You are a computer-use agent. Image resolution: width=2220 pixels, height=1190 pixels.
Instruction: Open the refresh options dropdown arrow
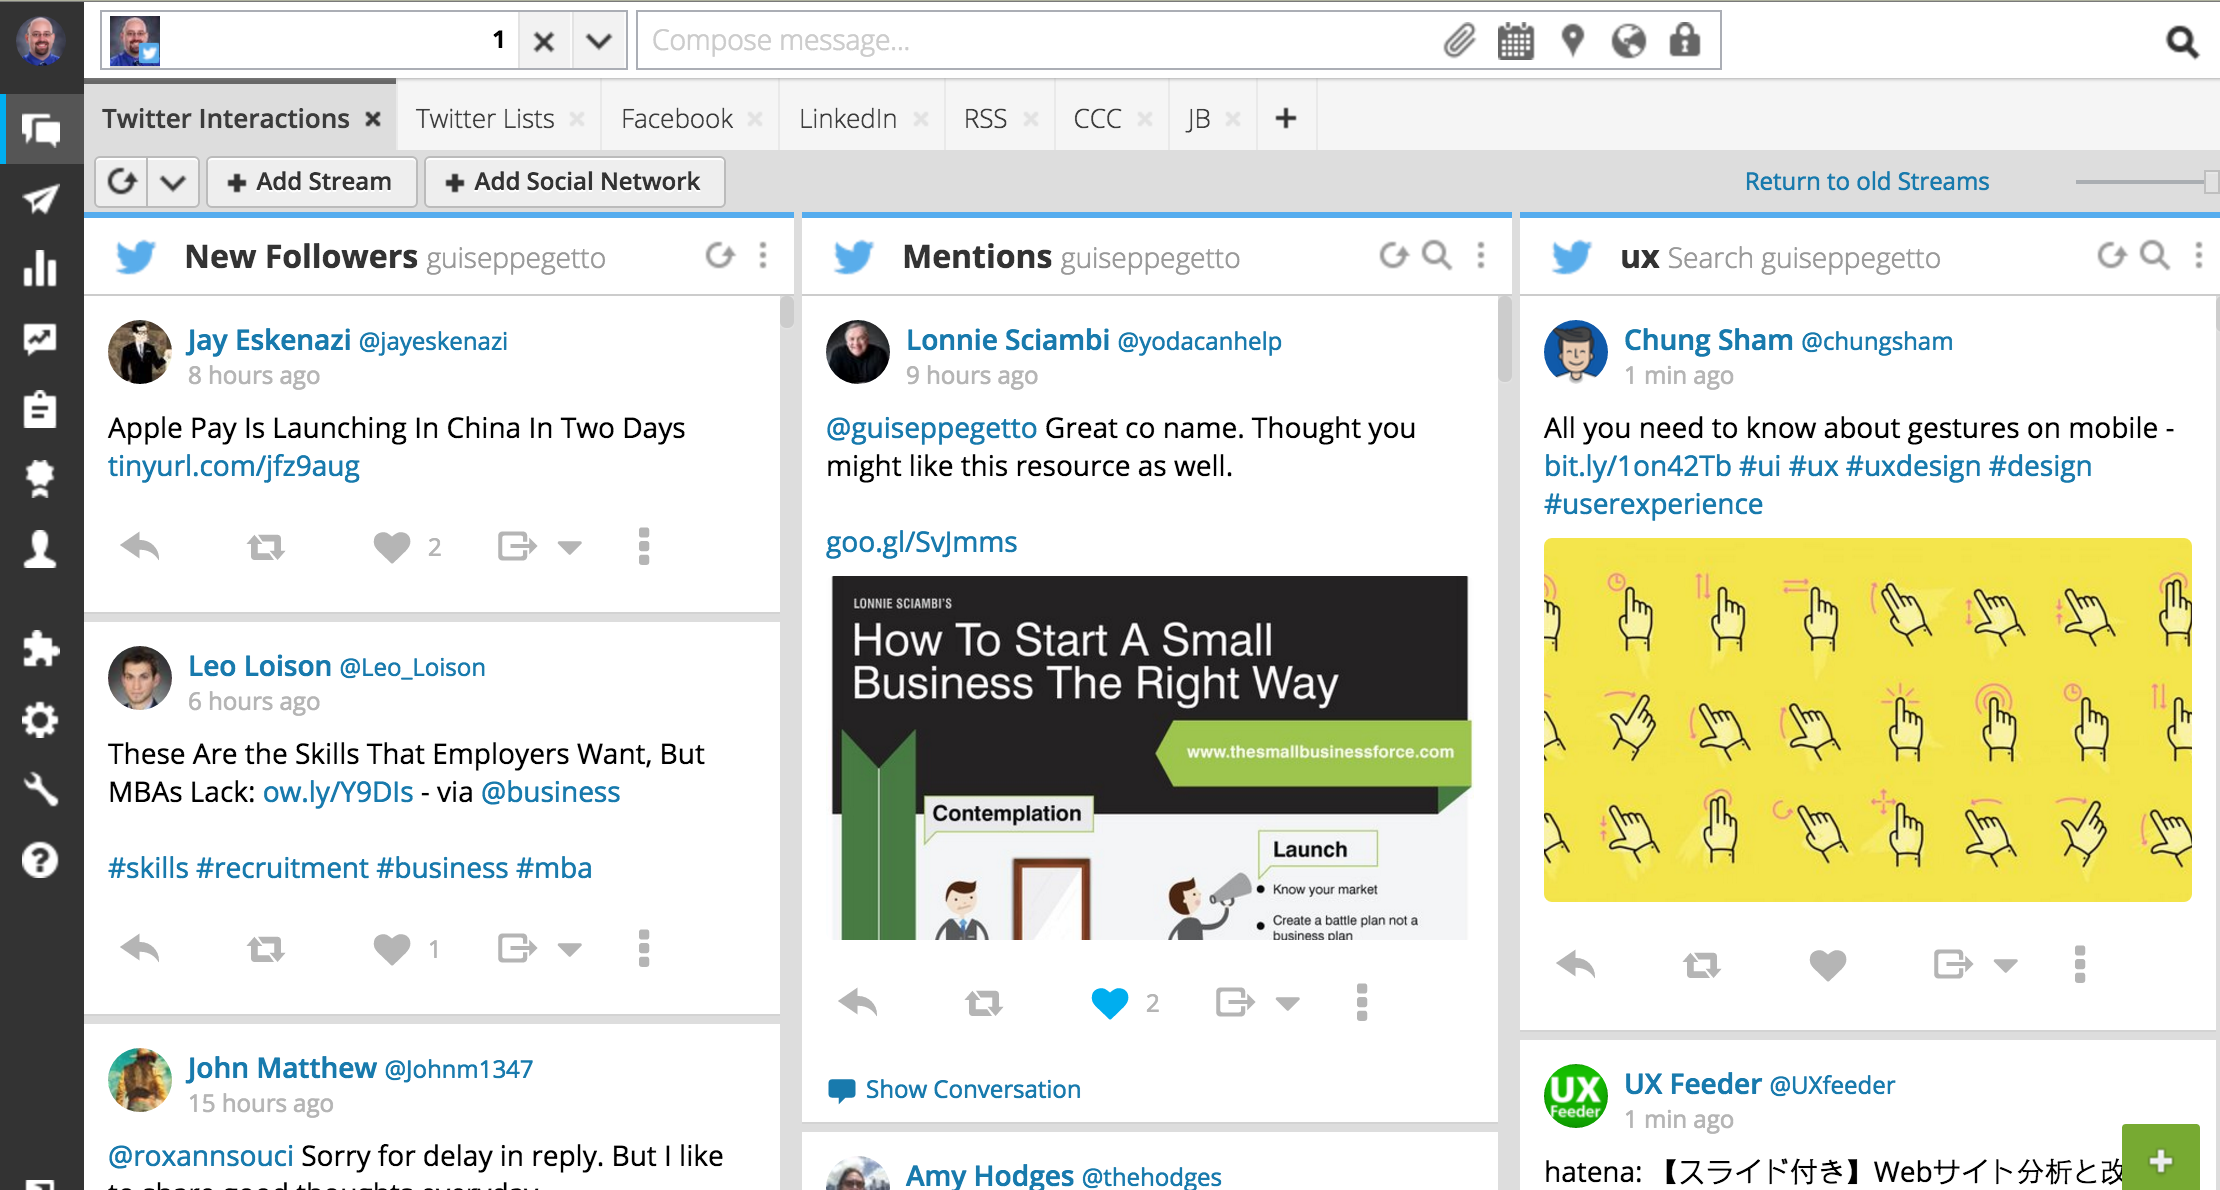click(173, 181)
